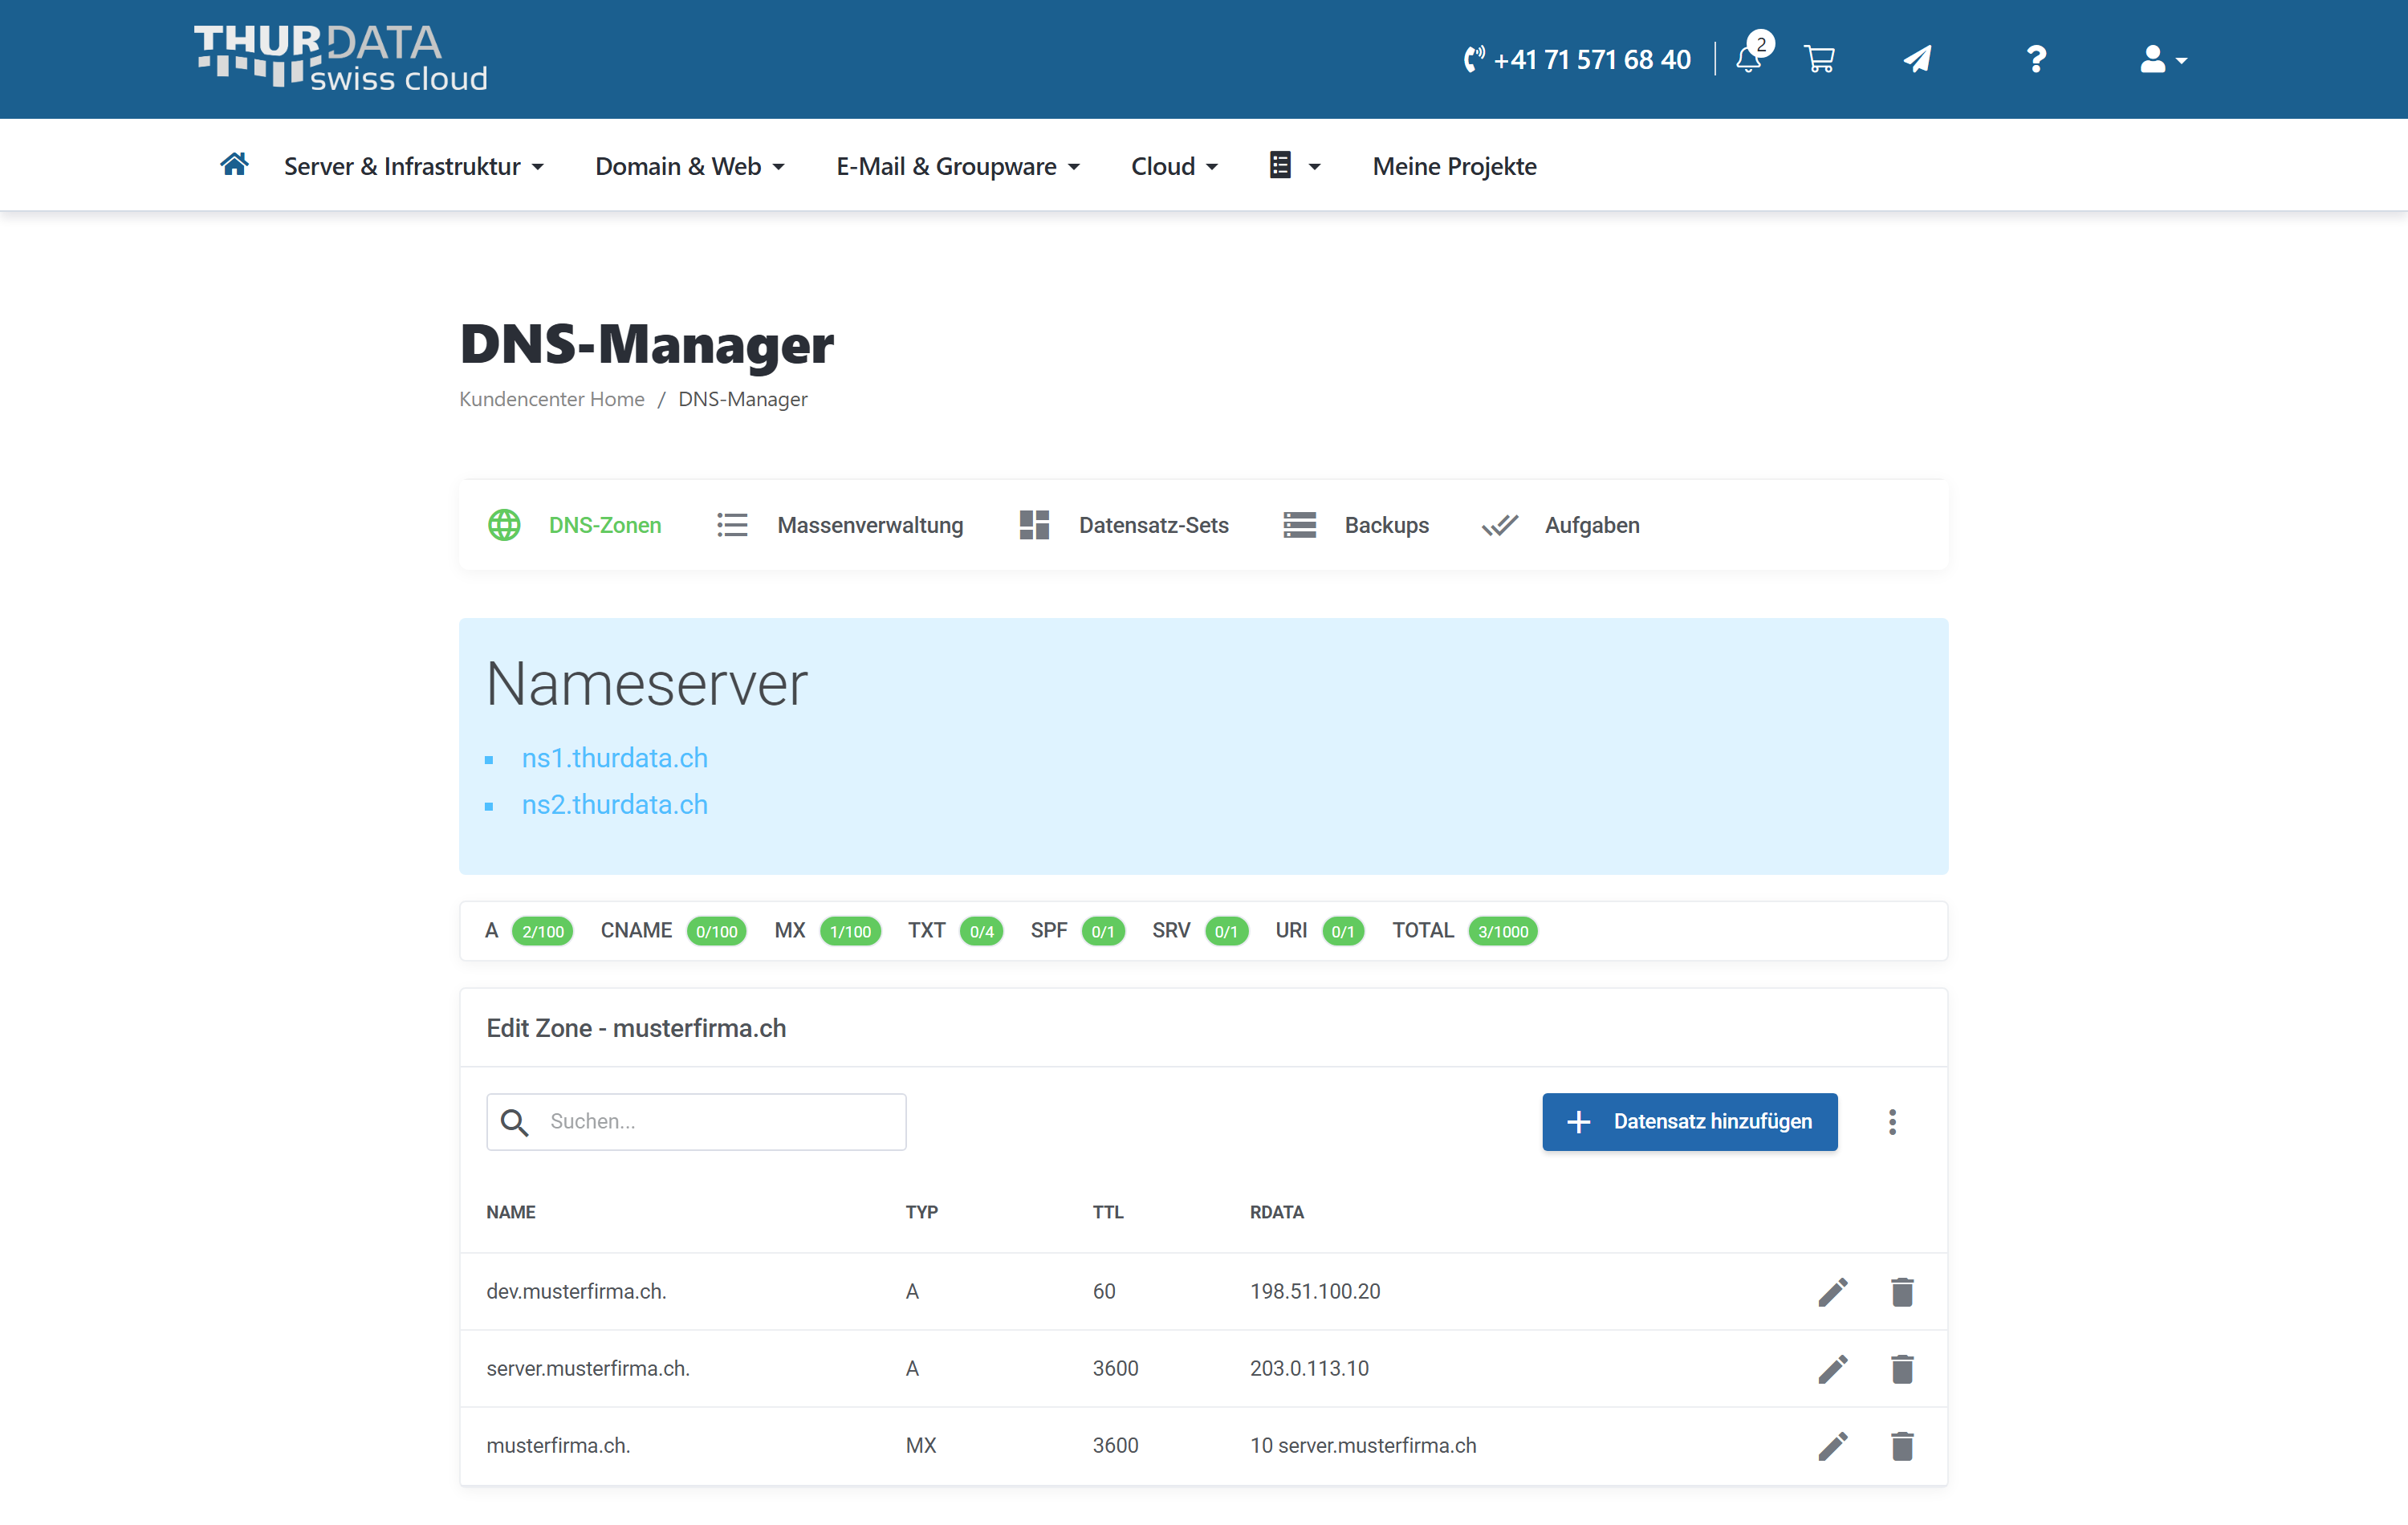Image resolution: width=2408 pixels, height=1525 pixels.
Task: Click the TOTAL 3/1000 badge
Action: 1502,930
